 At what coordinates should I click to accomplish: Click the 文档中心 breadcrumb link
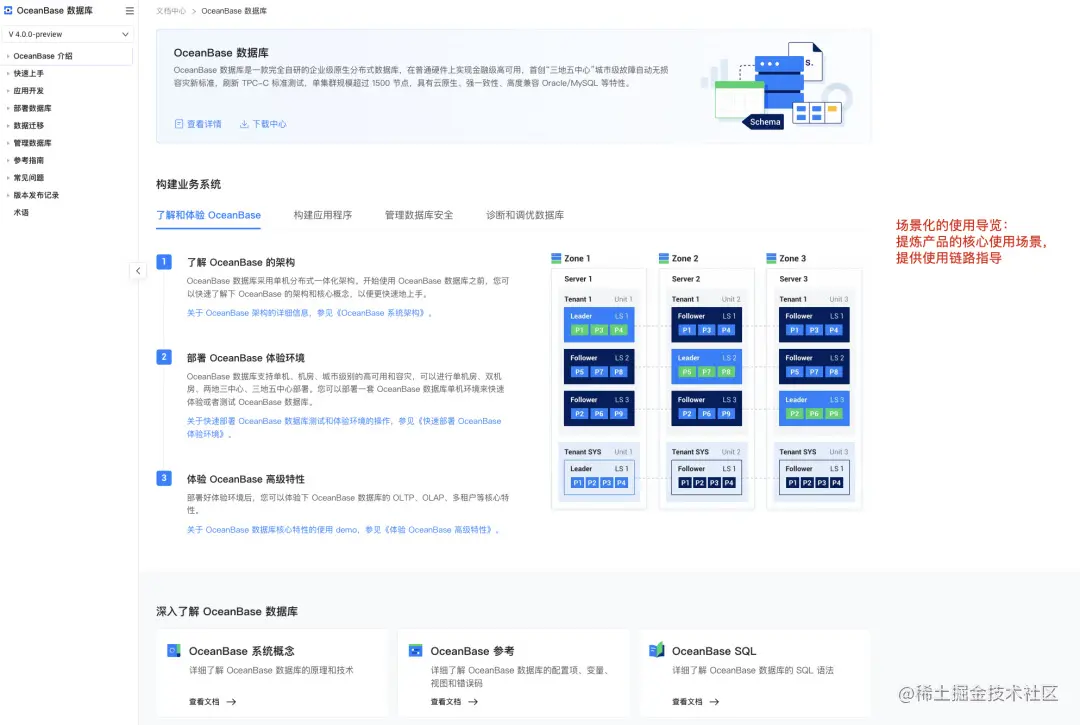point(171,11)
